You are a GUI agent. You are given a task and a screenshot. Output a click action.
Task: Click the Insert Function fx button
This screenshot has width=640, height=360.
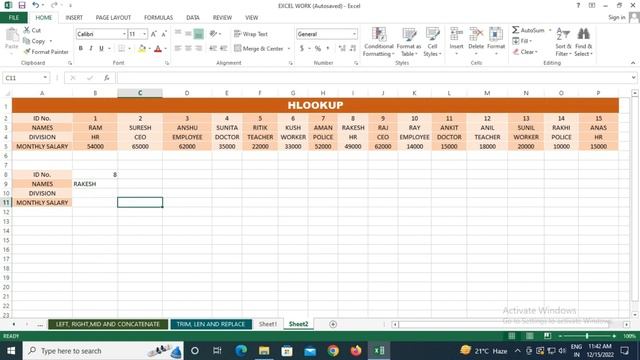(107, 78)
